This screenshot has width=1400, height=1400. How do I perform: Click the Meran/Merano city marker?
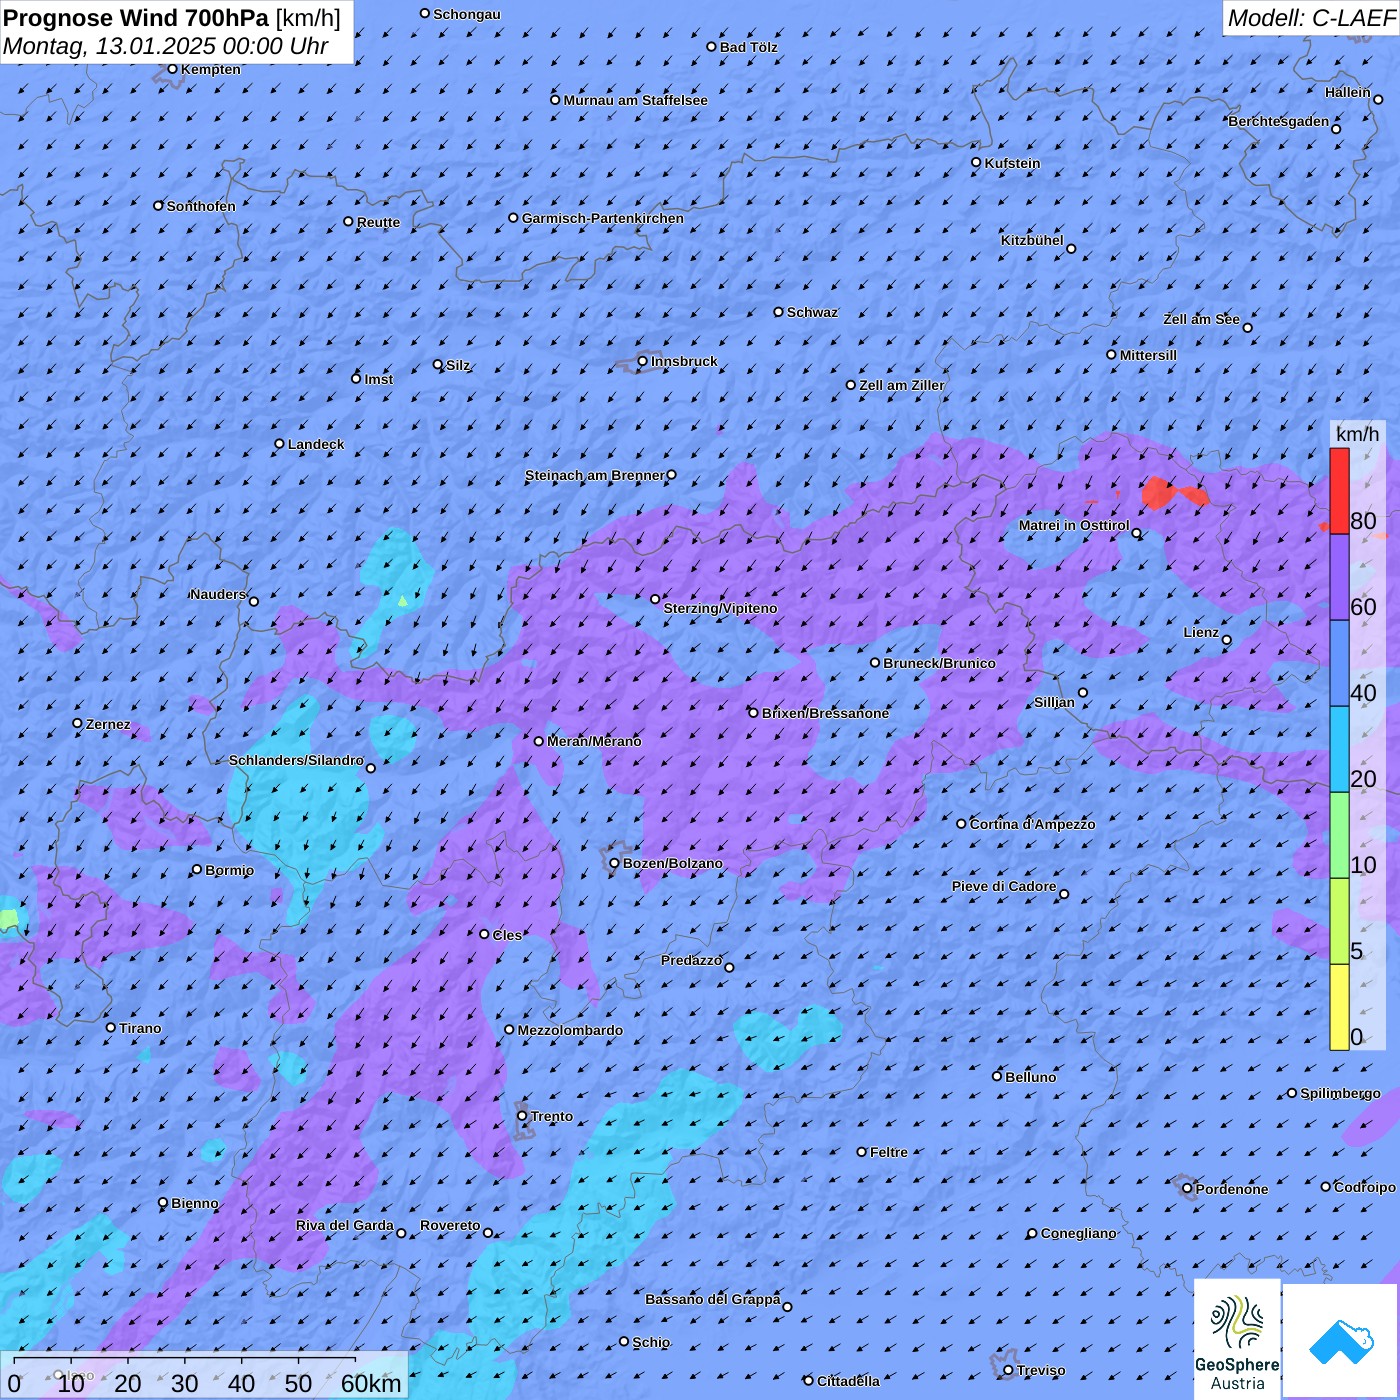[539, 741]
